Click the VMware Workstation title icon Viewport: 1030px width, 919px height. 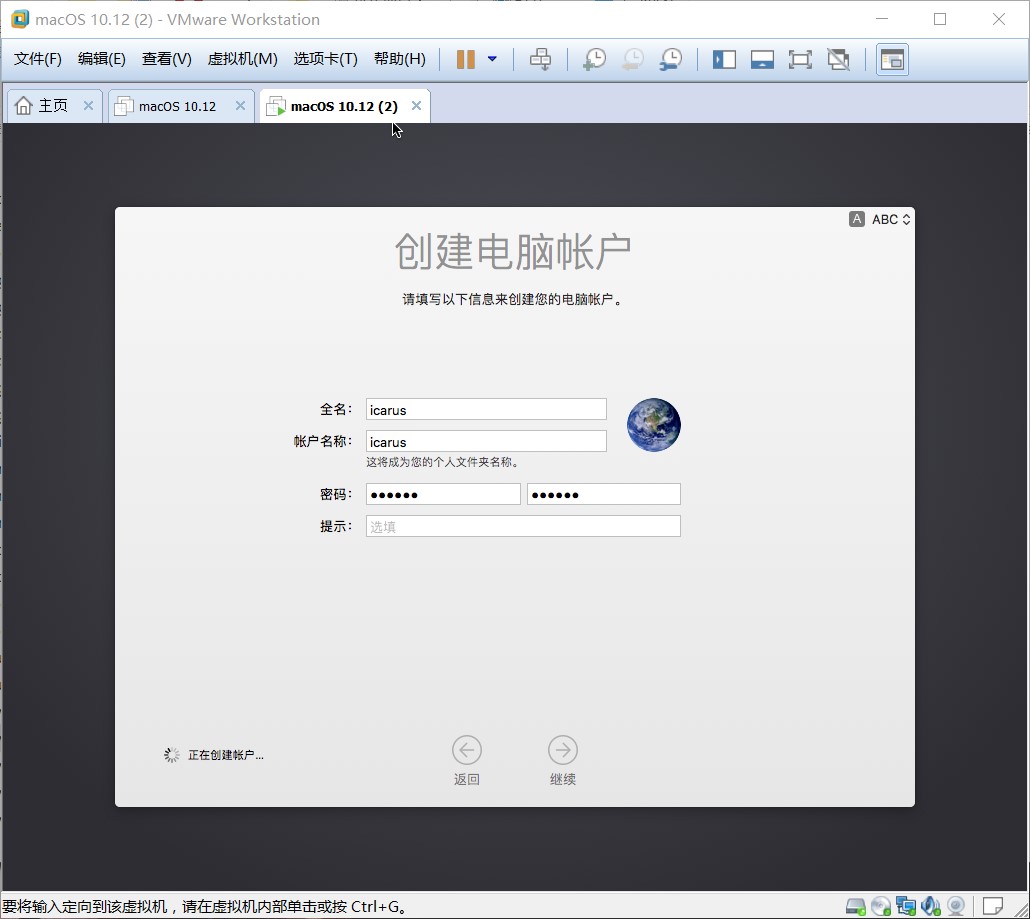click(x=20, y=19)
